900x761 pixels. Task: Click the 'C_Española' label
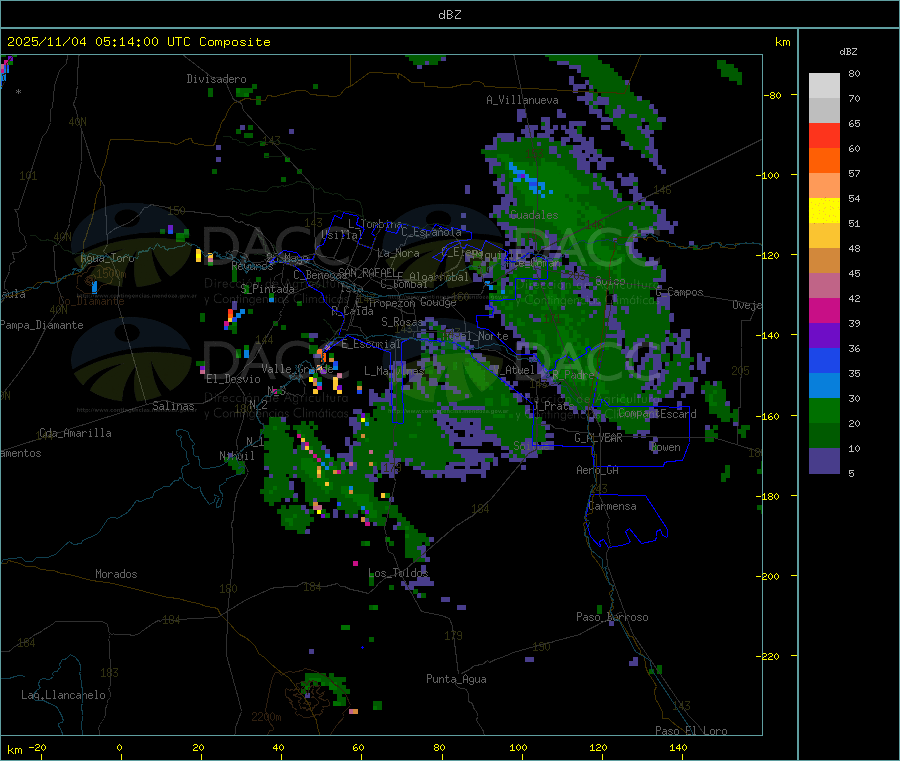(432, 232)
